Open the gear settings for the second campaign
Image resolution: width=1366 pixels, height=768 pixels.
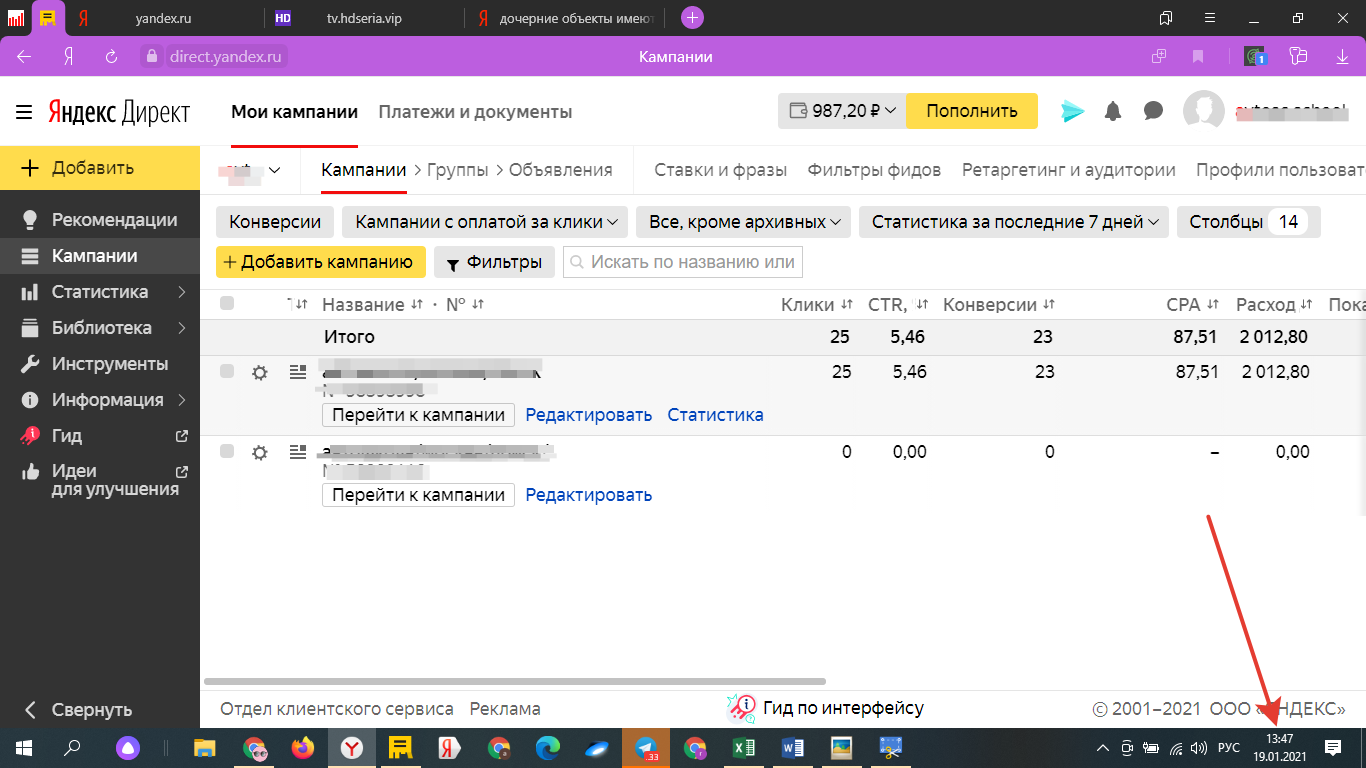click(260, 452)
